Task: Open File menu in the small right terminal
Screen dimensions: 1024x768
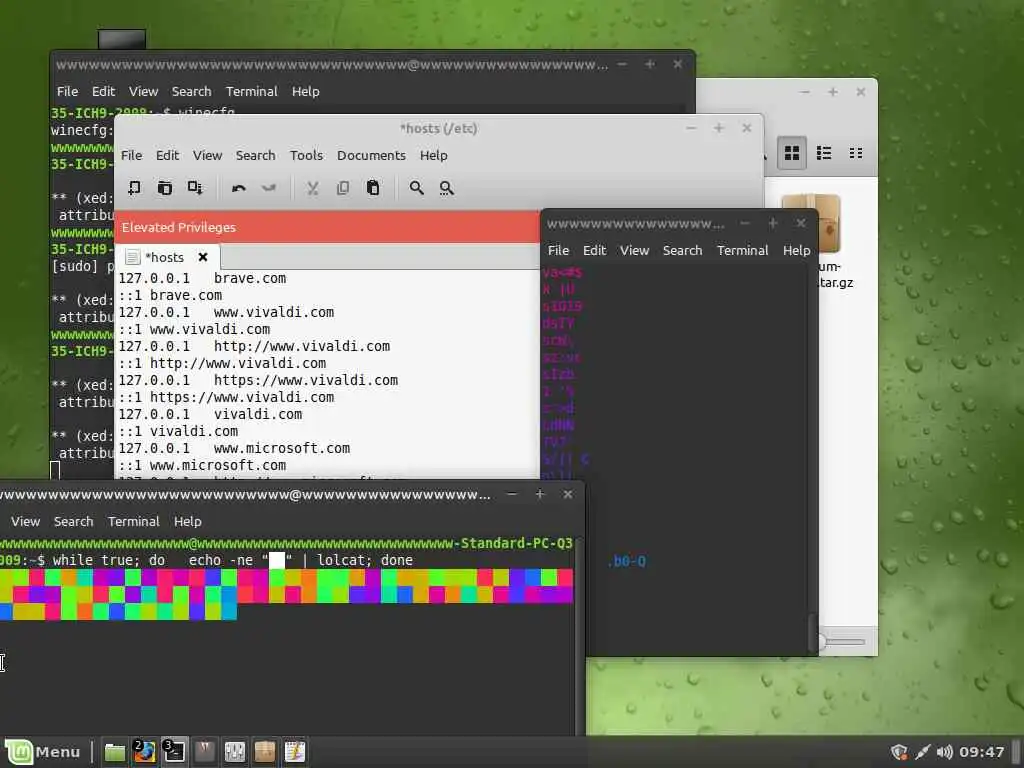Action: pyautogui.click(x=558, y=250)
